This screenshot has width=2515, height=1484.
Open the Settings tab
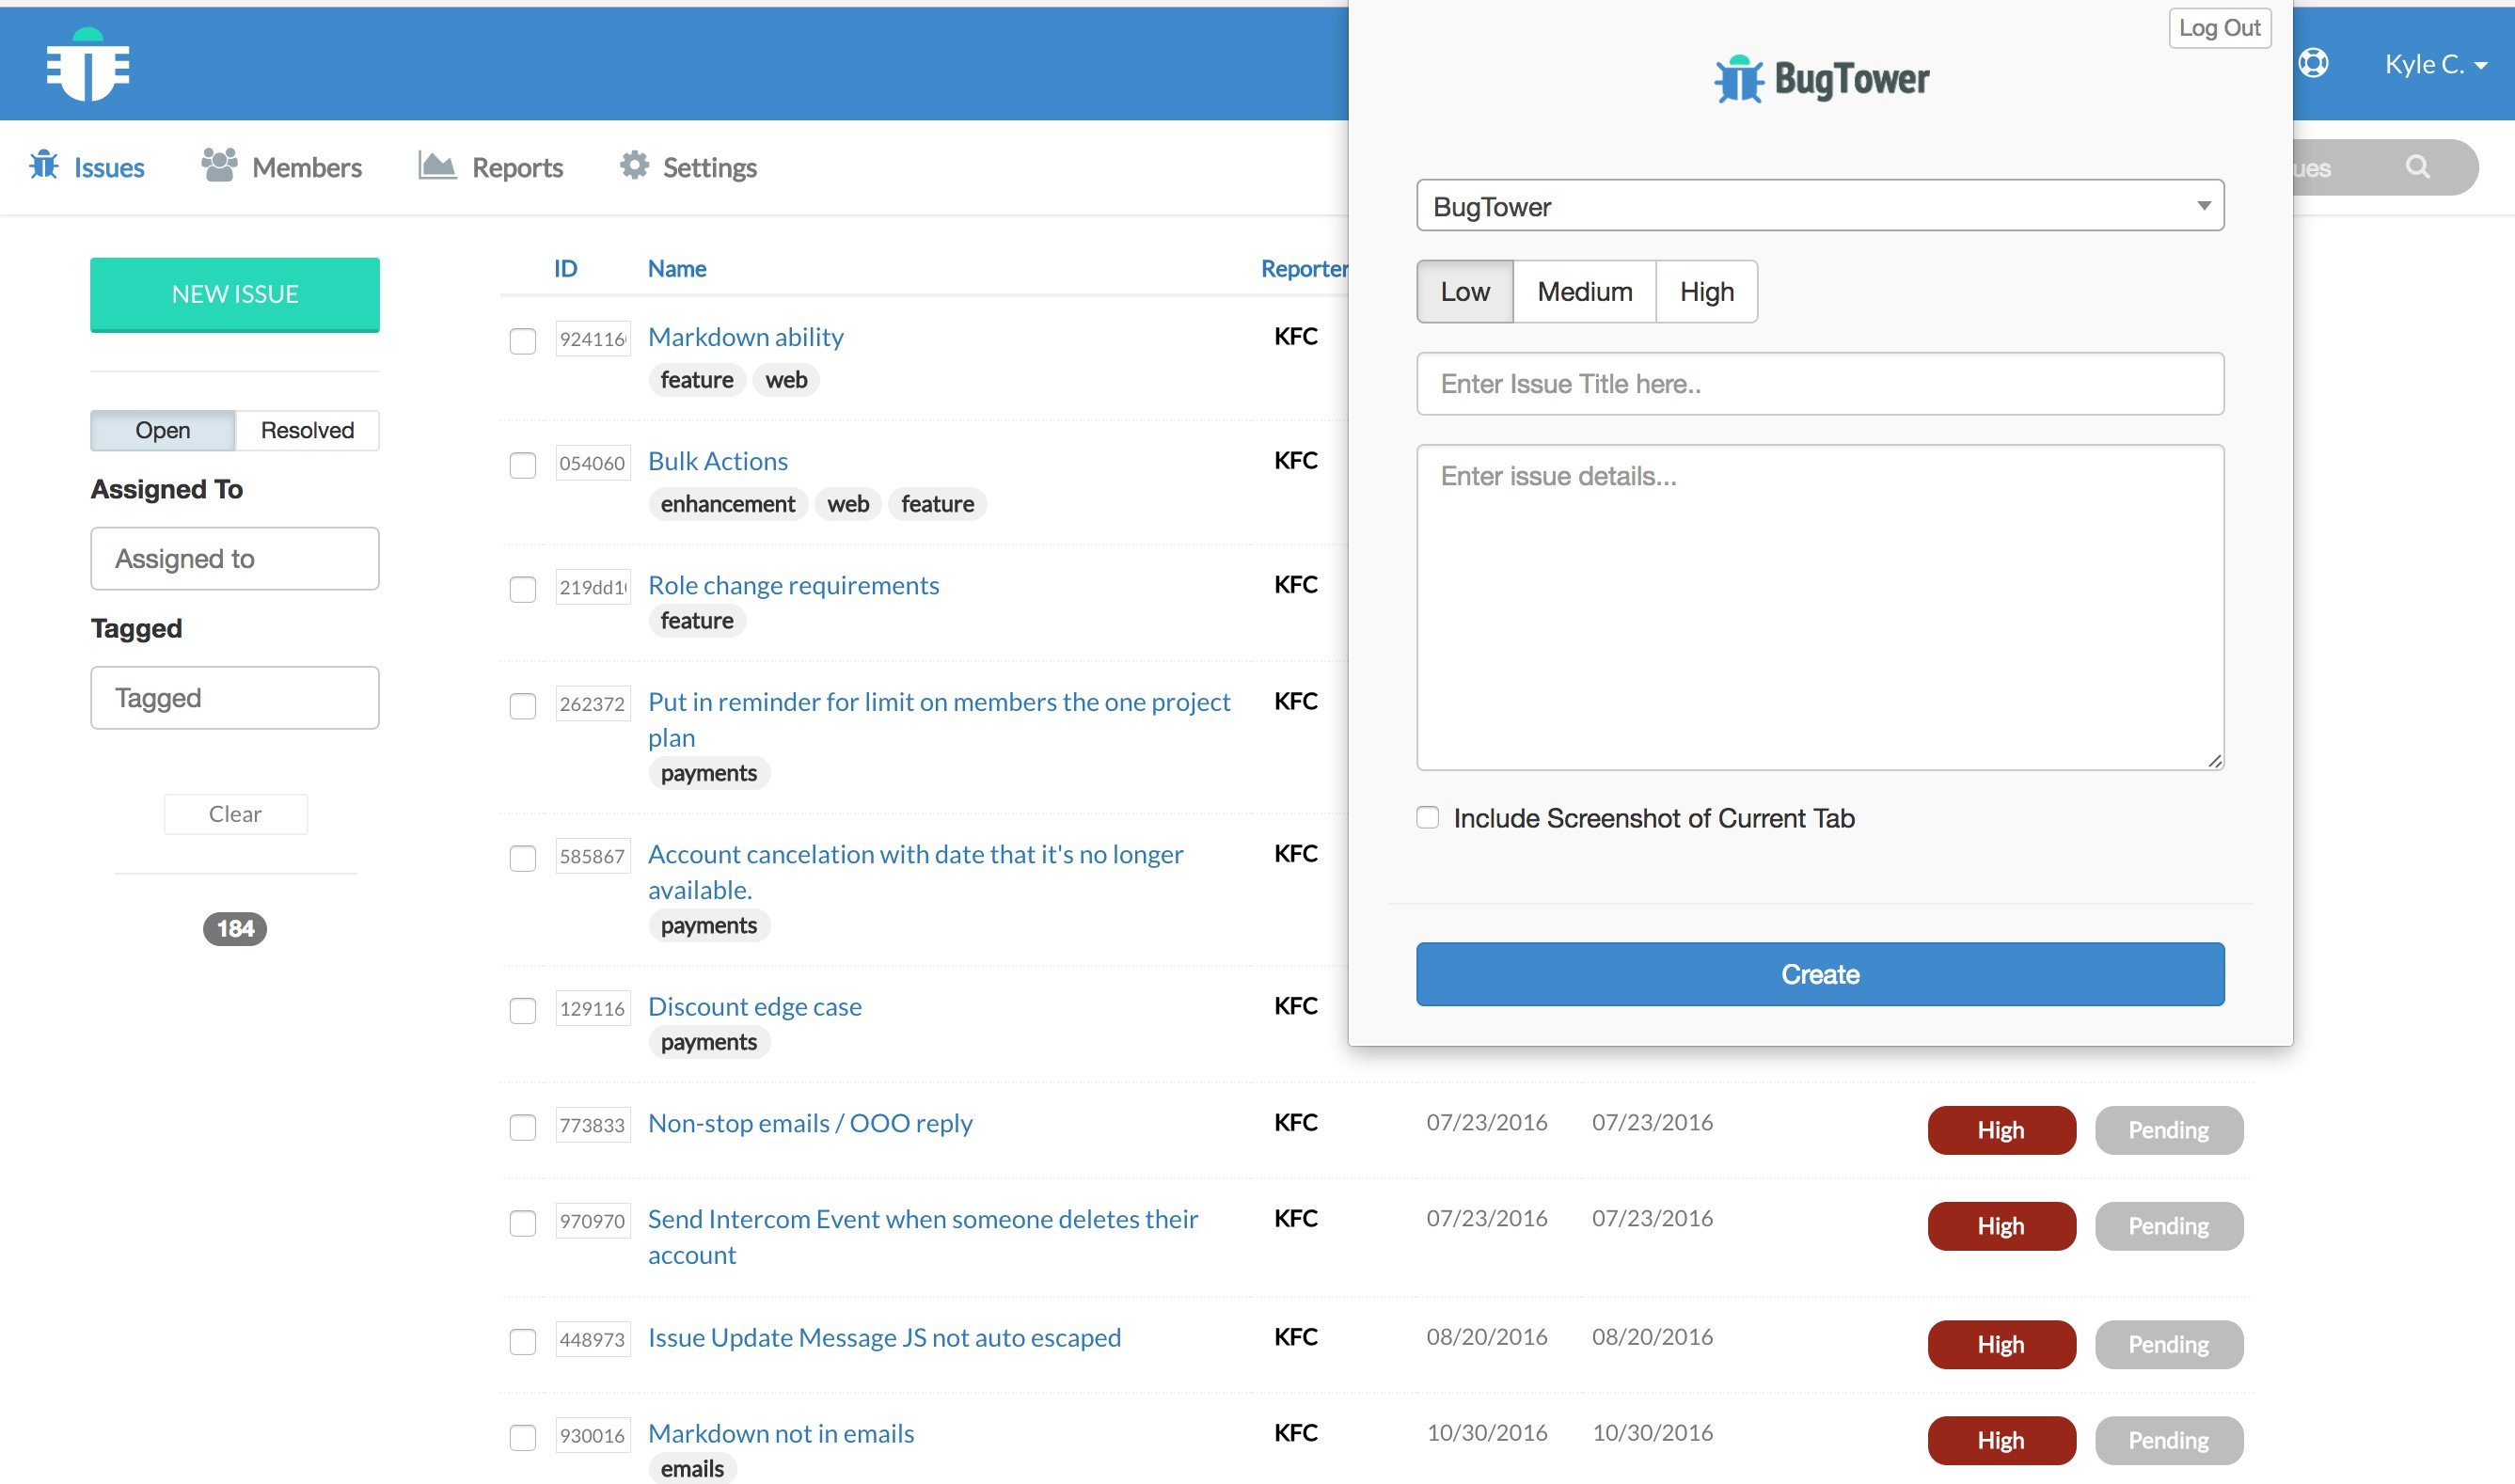pyautogui.click(x=689, y=166)
